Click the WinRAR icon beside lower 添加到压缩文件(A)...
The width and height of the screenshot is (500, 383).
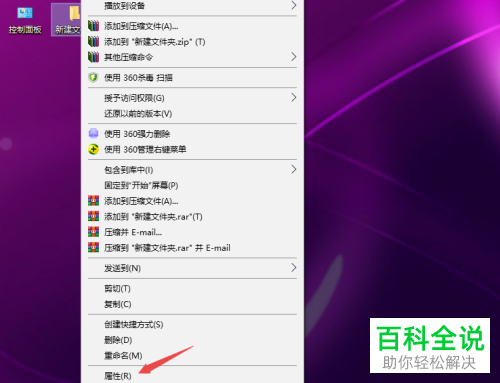click(93, 201)
